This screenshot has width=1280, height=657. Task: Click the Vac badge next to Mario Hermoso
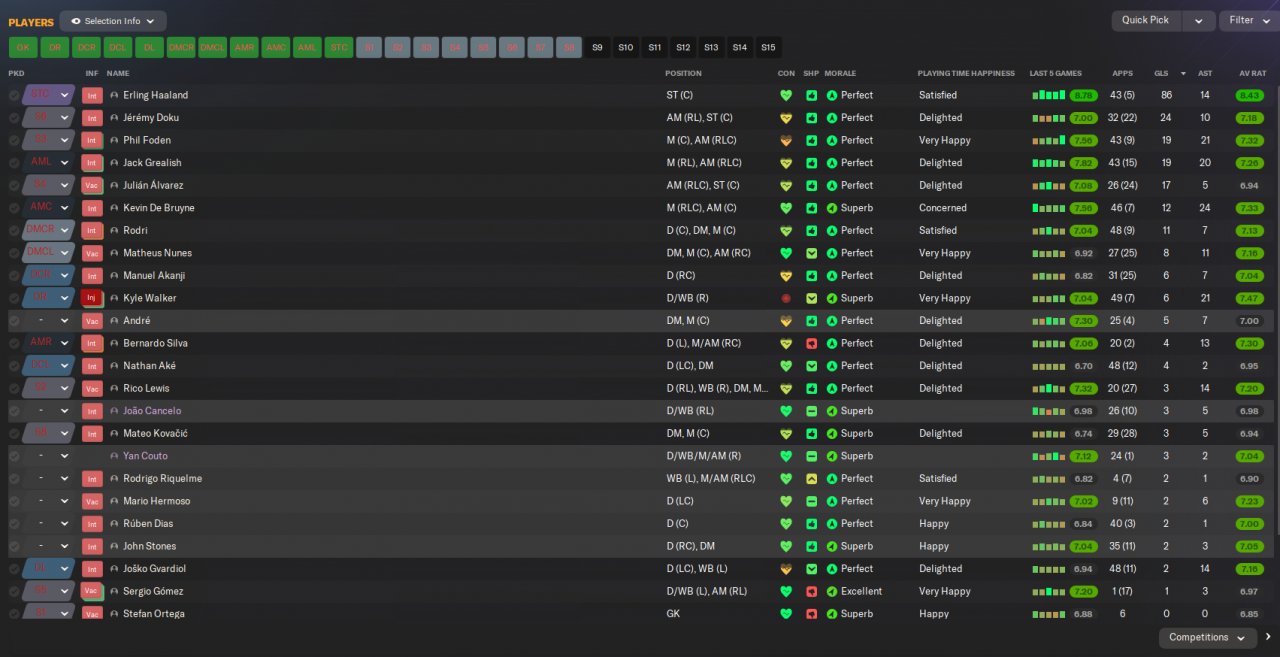click(92, 501)
